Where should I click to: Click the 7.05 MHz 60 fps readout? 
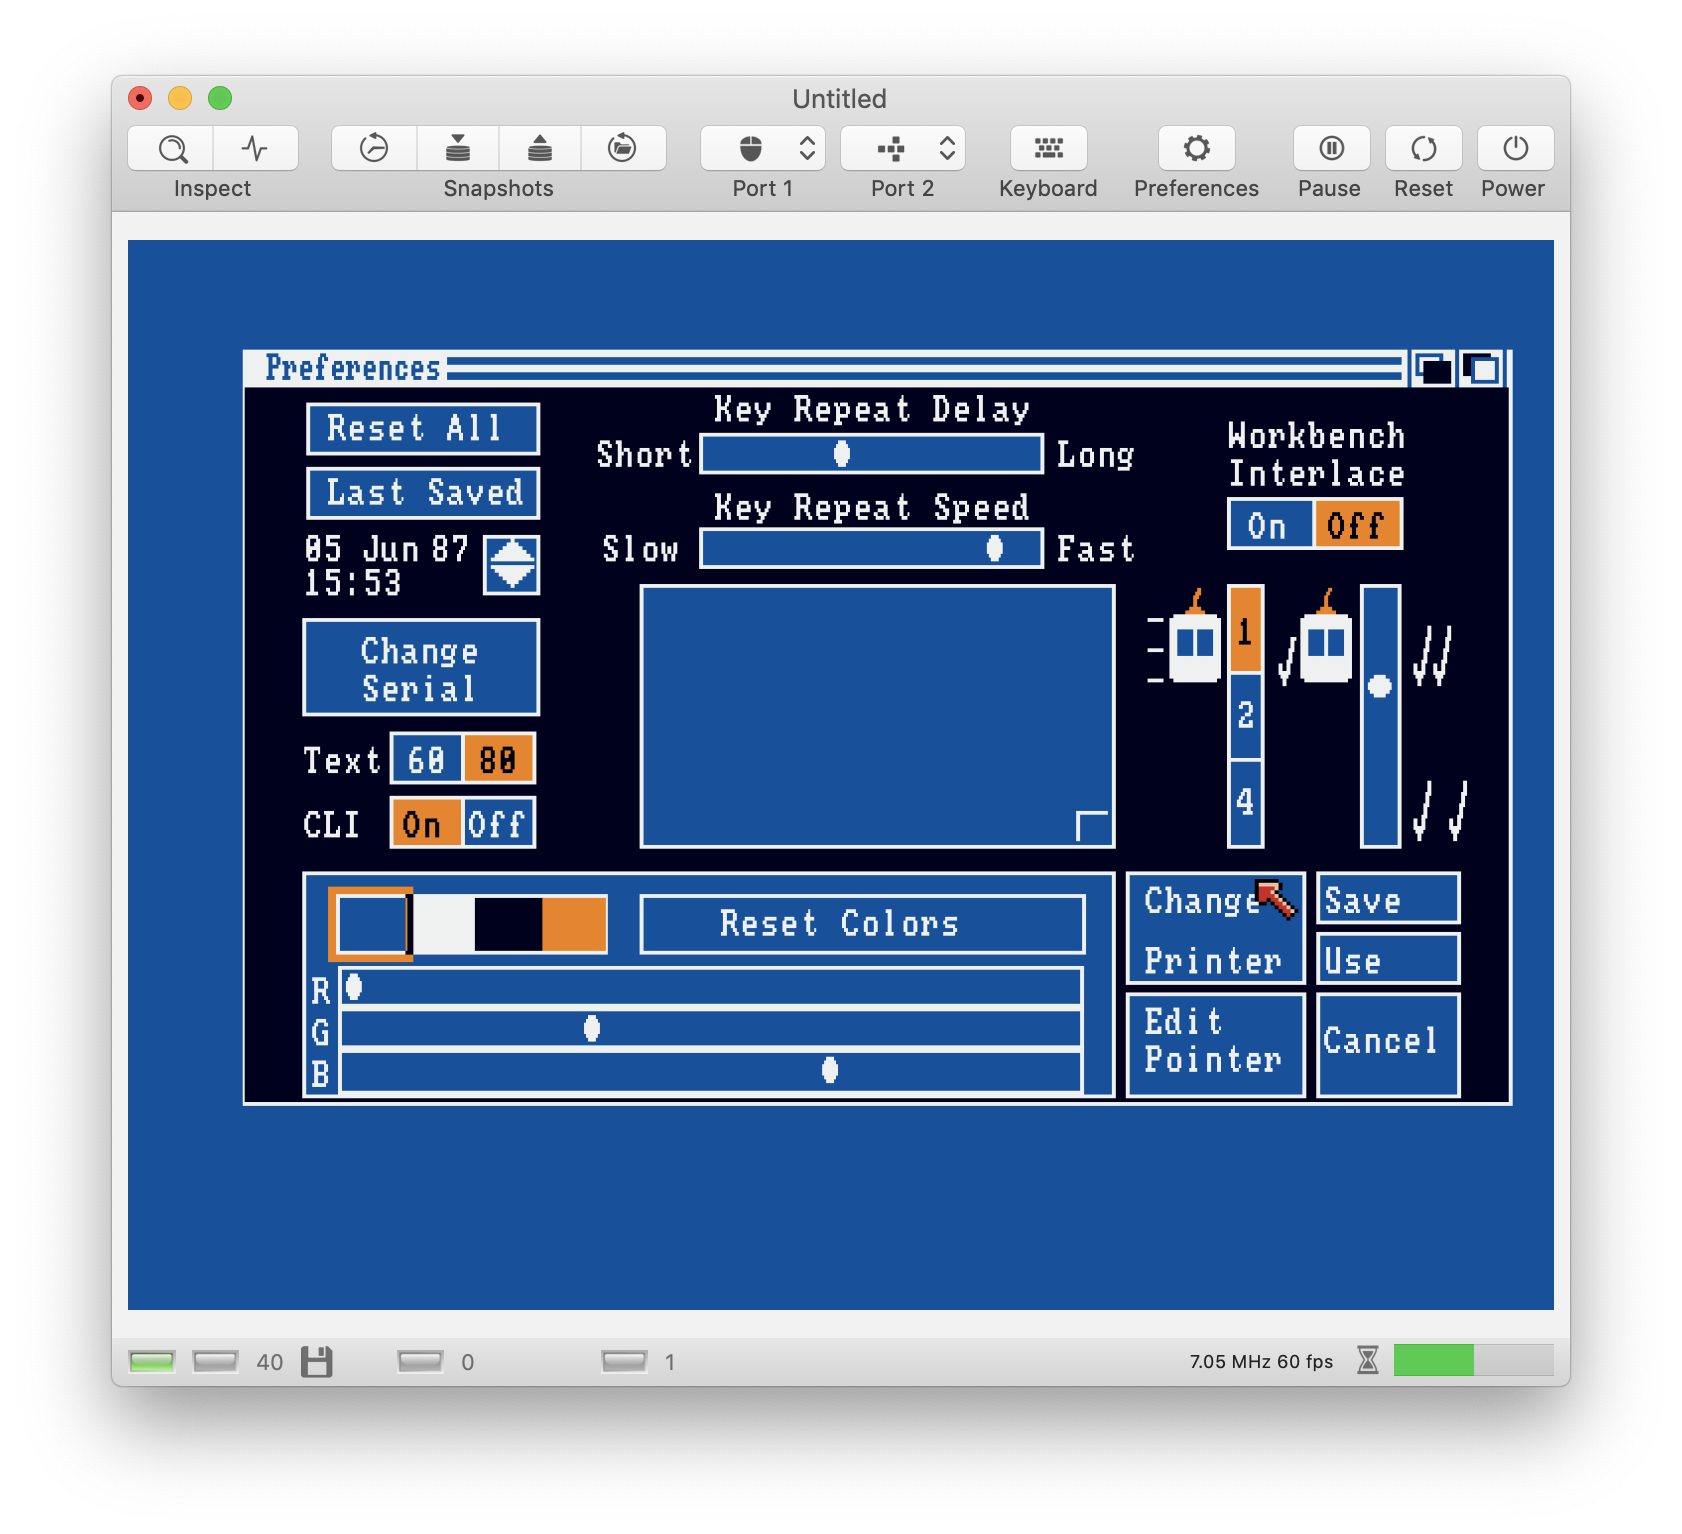click(1261, 1361)
